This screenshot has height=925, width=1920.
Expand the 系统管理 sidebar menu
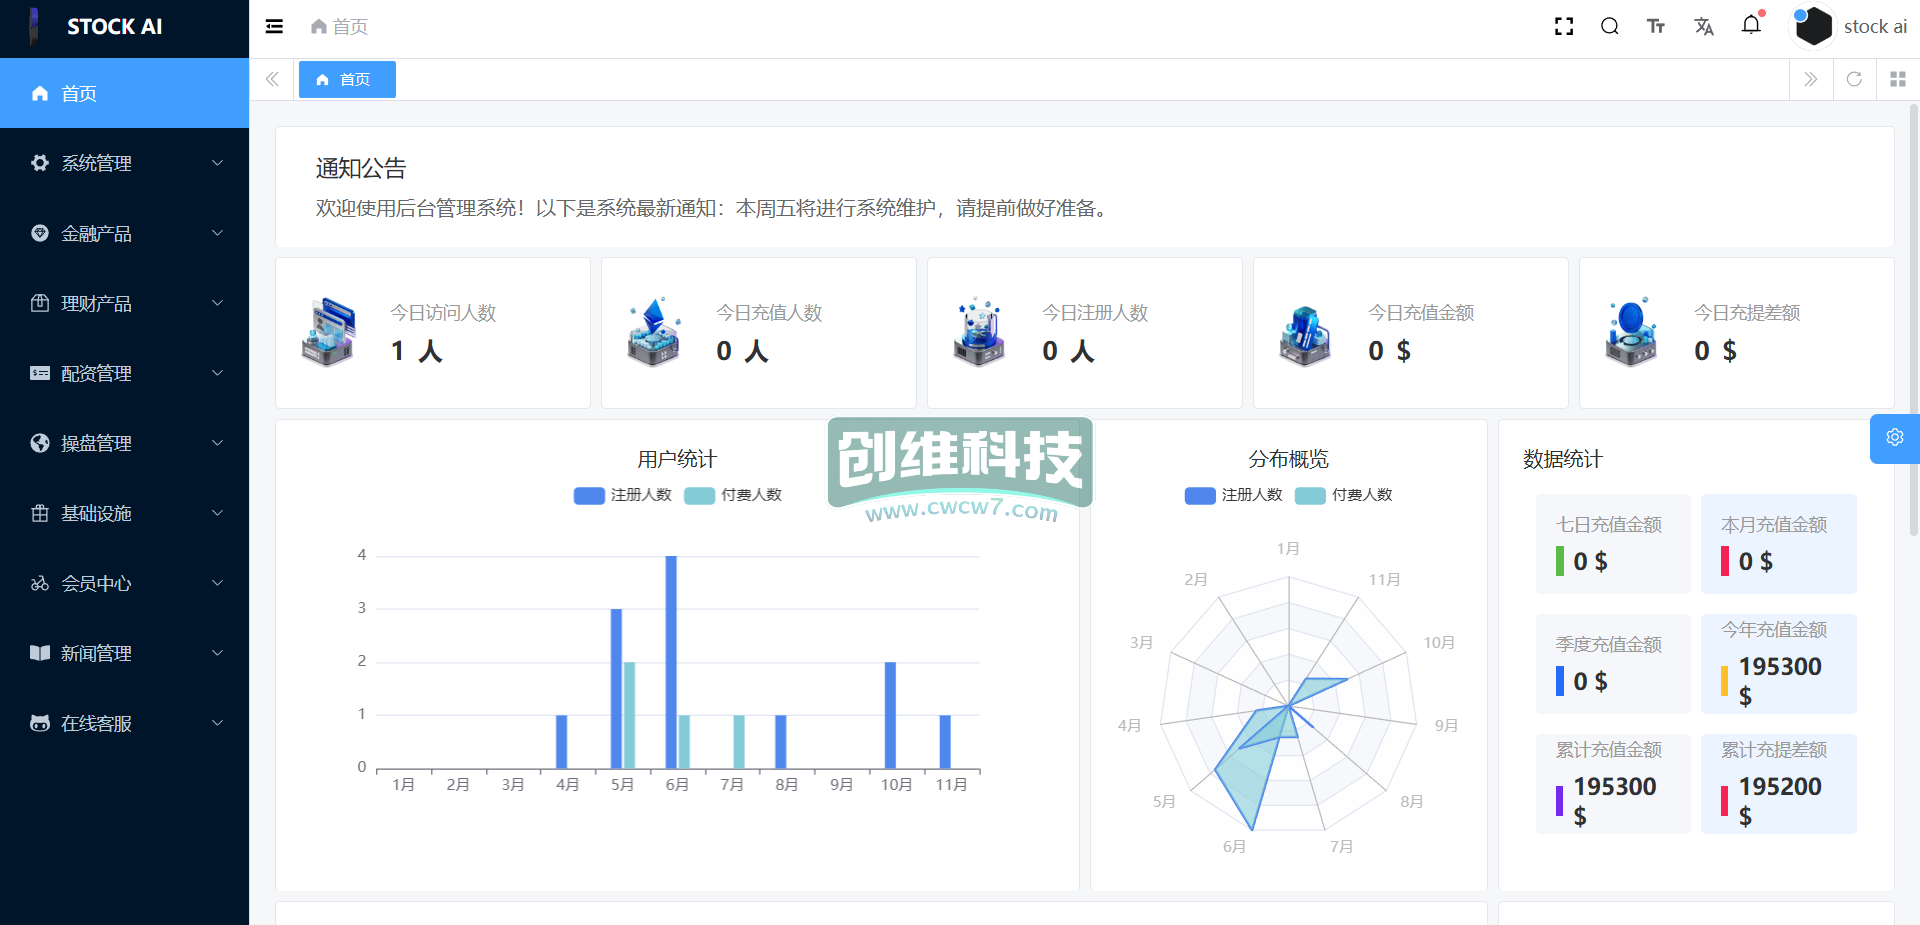pos(124,163)
